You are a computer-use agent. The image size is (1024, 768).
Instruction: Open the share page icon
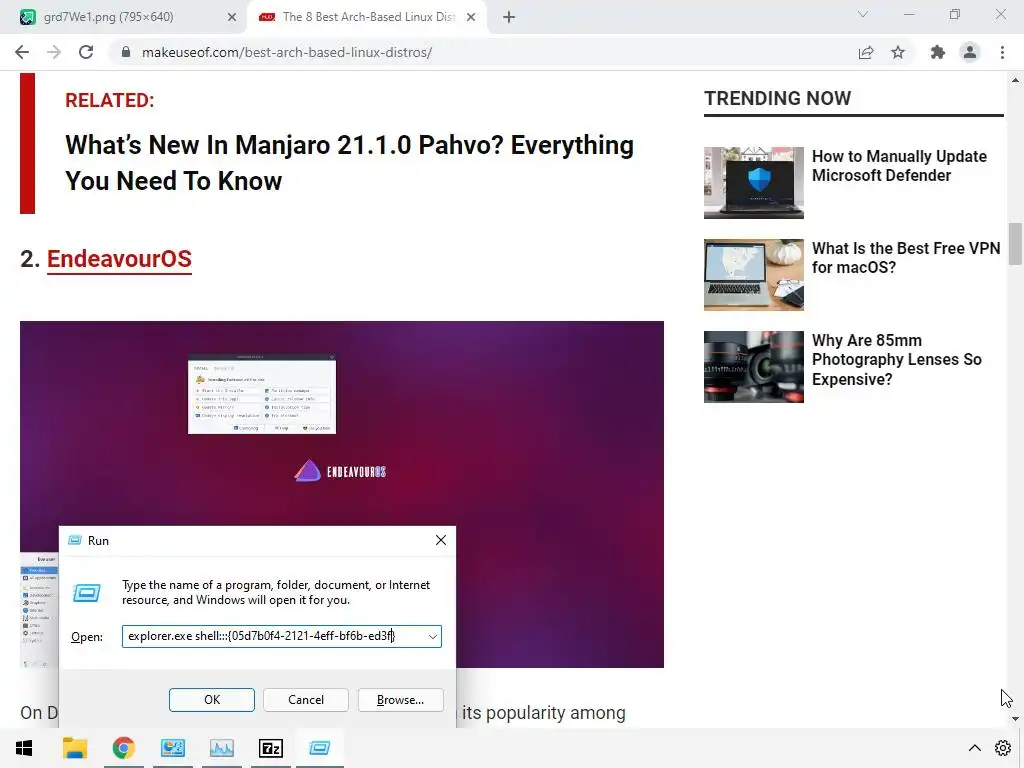click(x=866, y=52)
